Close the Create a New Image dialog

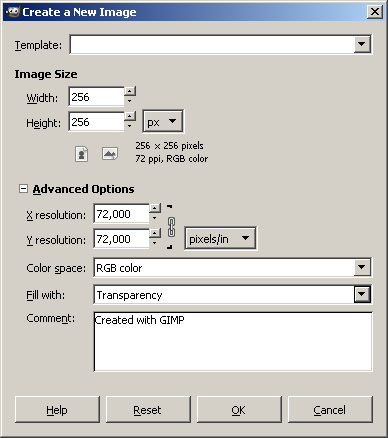pyautogui.click(x=375, y=12)
